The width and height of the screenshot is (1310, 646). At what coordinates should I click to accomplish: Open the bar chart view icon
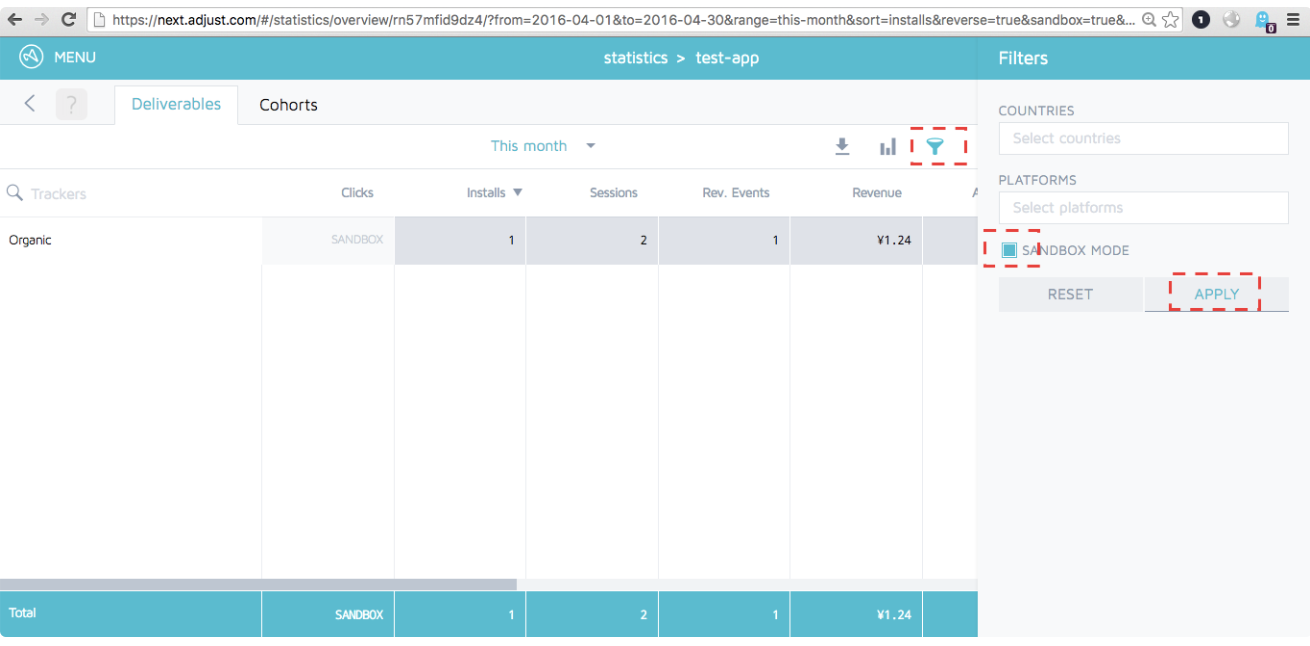888,147
